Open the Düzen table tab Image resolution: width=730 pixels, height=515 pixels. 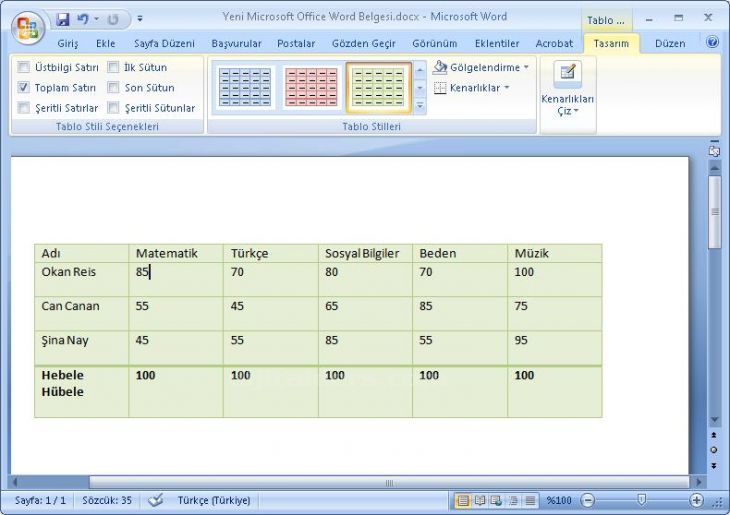click(670, 43)
